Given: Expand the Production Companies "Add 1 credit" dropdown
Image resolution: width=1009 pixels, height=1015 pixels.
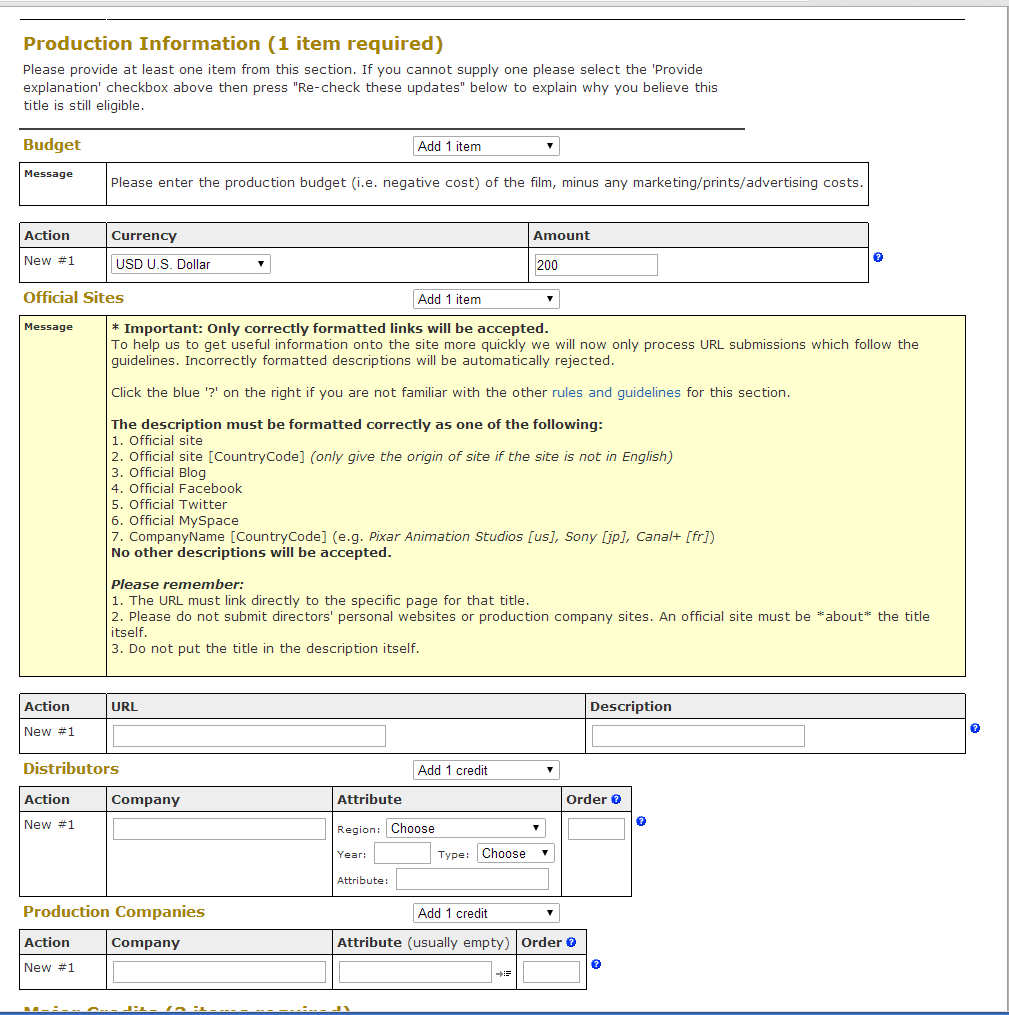Looking at the screenshot, I should (x=486, y=913).
